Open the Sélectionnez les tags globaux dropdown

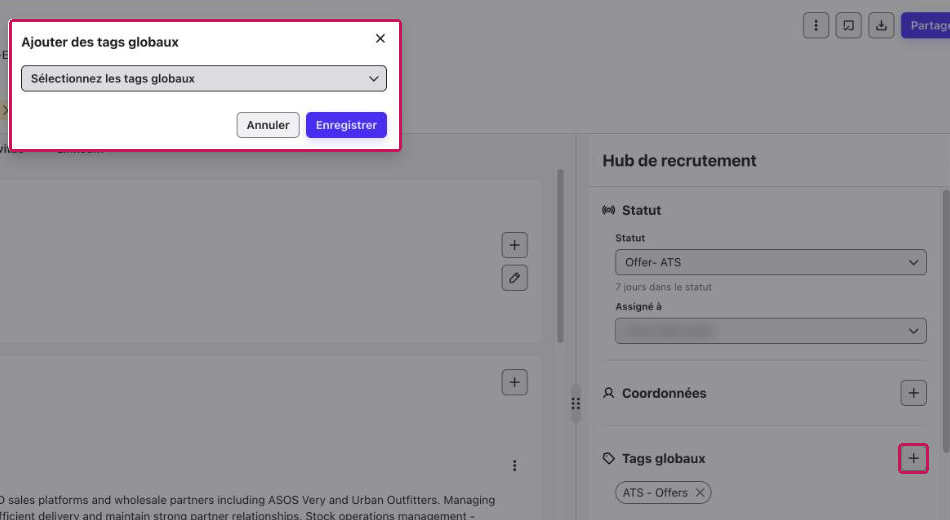click(x=204, y=79)
